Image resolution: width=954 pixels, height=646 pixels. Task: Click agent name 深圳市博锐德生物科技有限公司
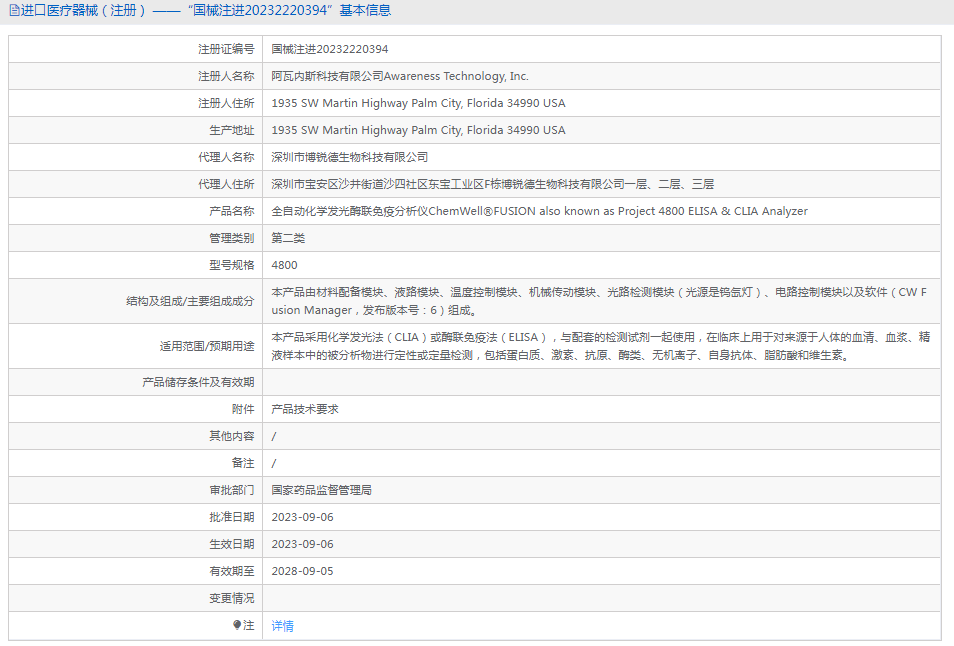pyautogui.click(x=349, y=157)
